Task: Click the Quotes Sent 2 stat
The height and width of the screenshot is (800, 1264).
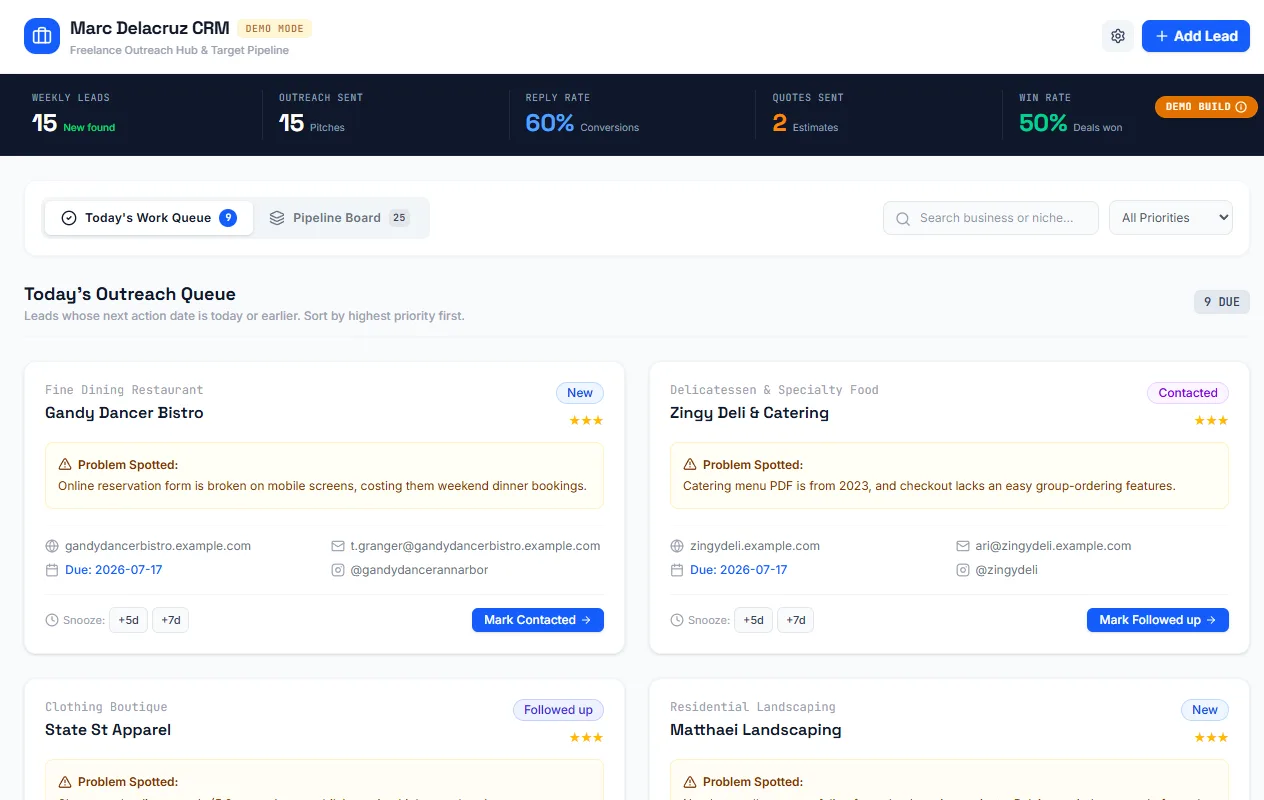Action: pyautogui.click(x=780, y=123)
